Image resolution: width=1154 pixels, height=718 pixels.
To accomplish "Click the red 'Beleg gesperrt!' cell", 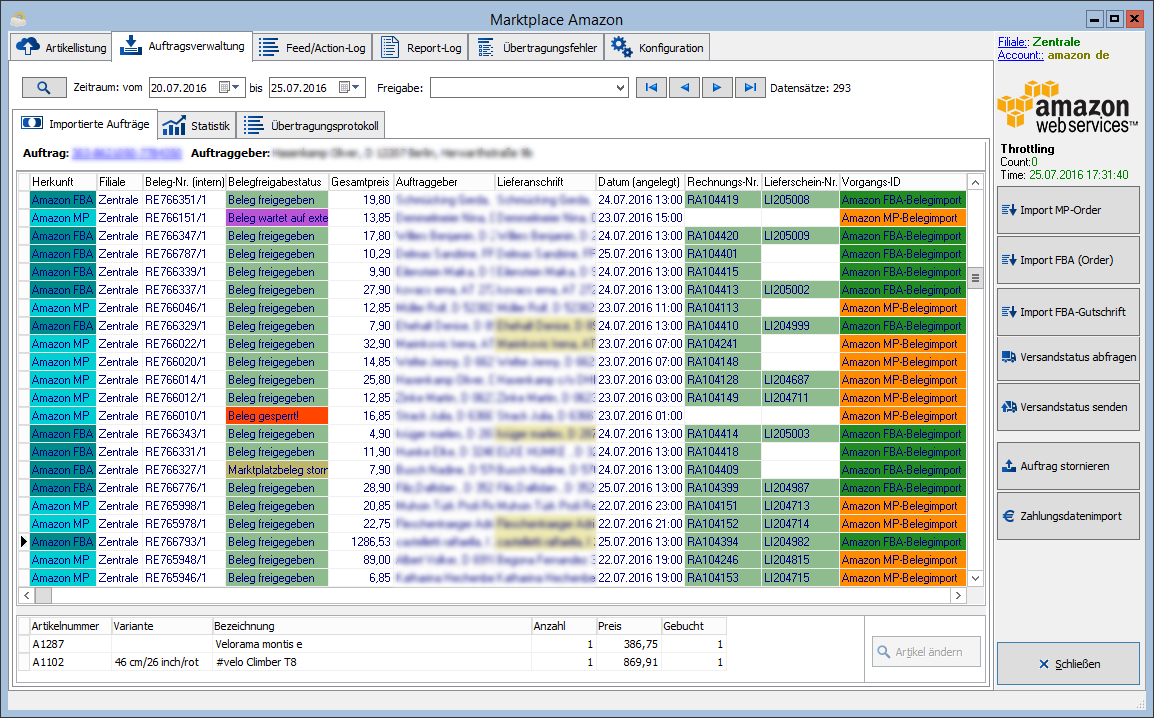I will click(x=277, y=416).
